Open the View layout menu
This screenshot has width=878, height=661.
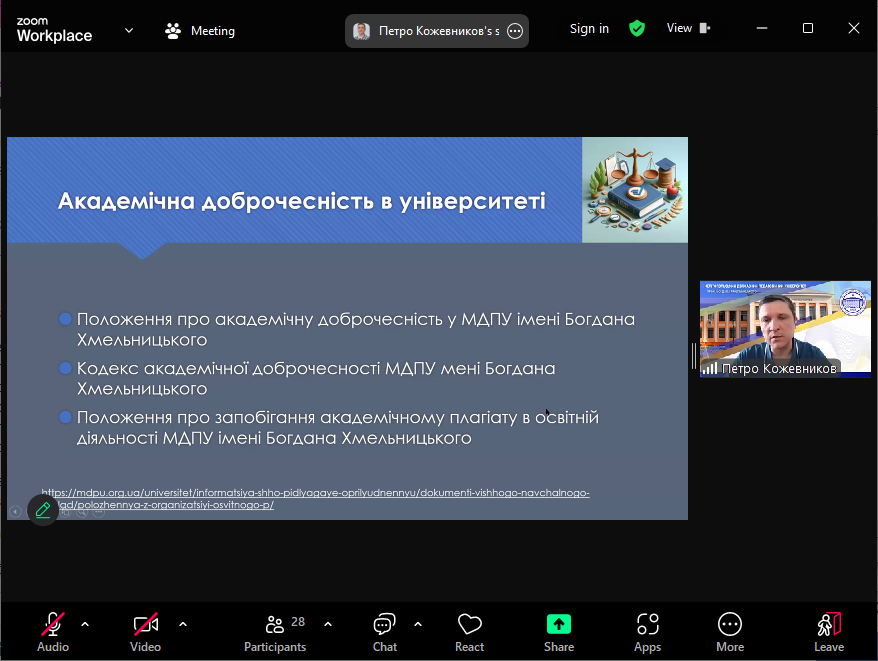(688, 29)
